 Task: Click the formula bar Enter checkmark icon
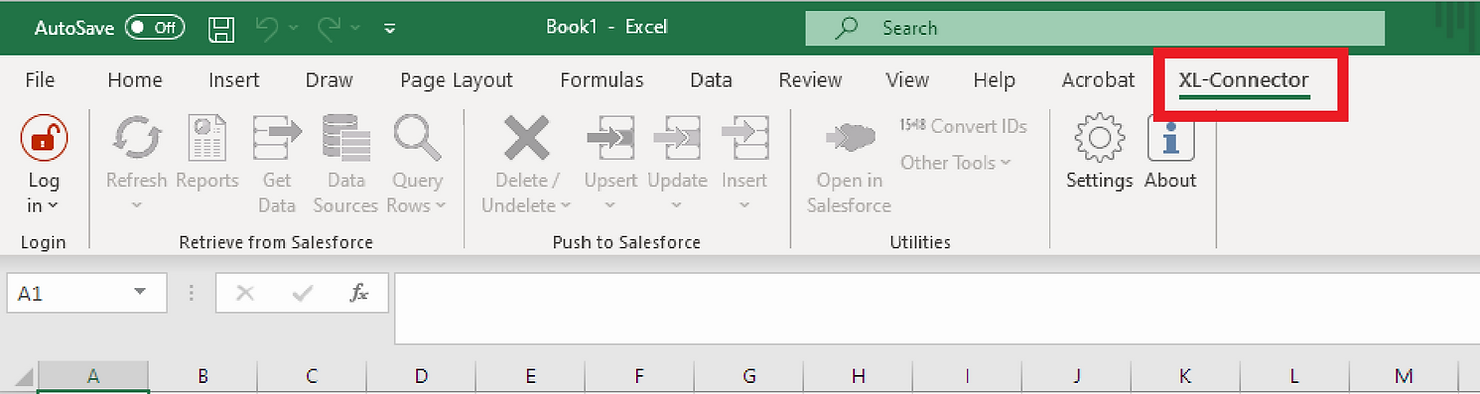click(x=302, y=293)
